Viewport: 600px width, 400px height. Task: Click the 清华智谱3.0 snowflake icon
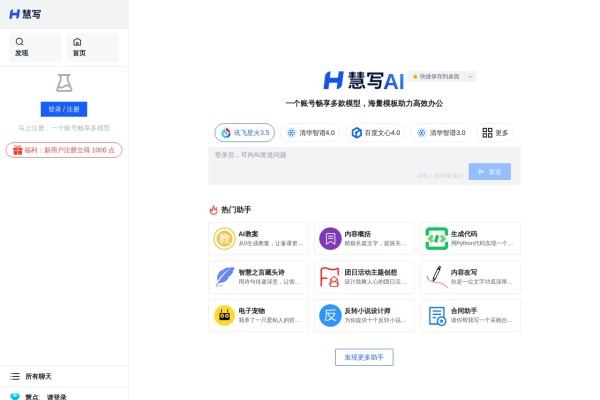[422, 132]
